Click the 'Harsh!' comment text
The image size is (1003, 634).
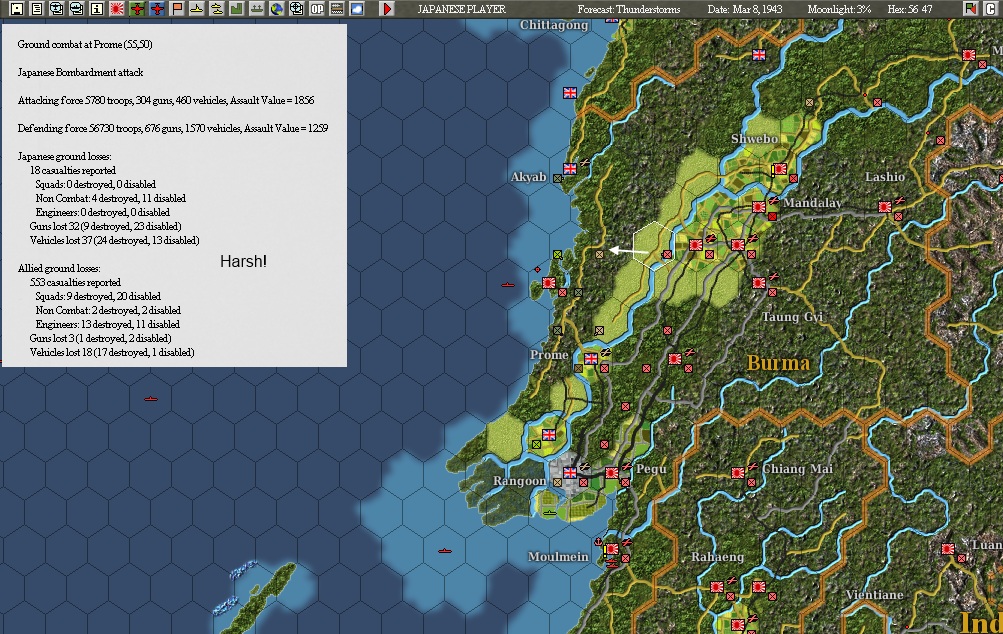click(243, 261)
